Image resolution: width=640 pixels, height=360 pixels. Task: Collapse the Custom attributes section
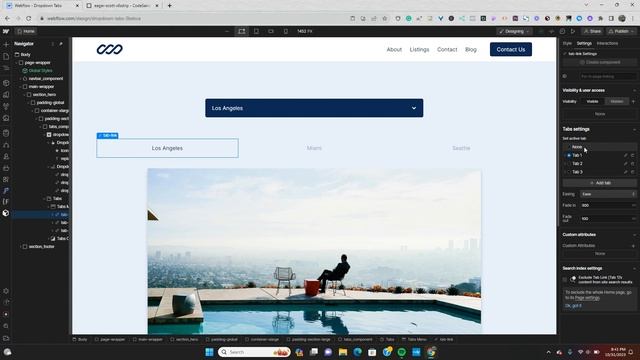(634, 235)
